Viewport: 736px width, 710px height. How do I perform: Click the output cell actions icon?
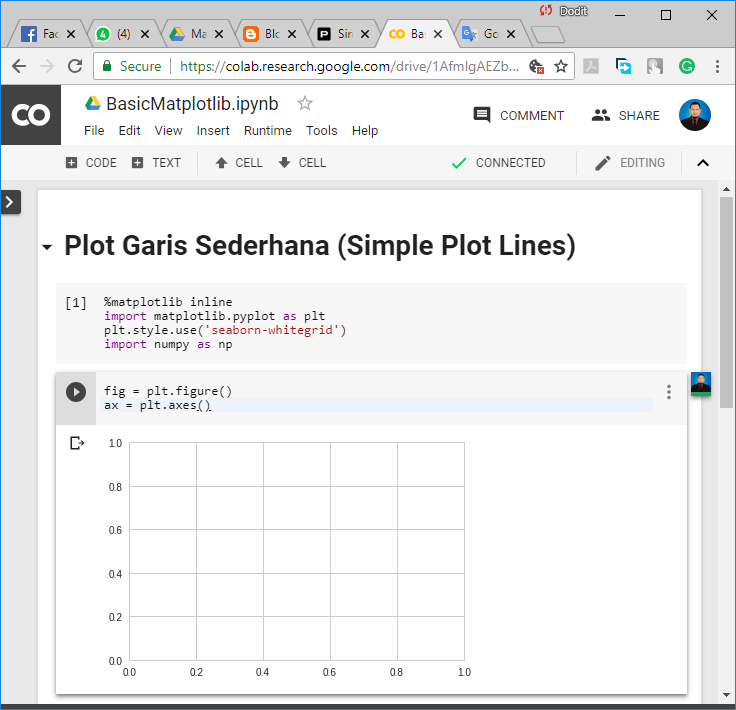coord(77,443)
